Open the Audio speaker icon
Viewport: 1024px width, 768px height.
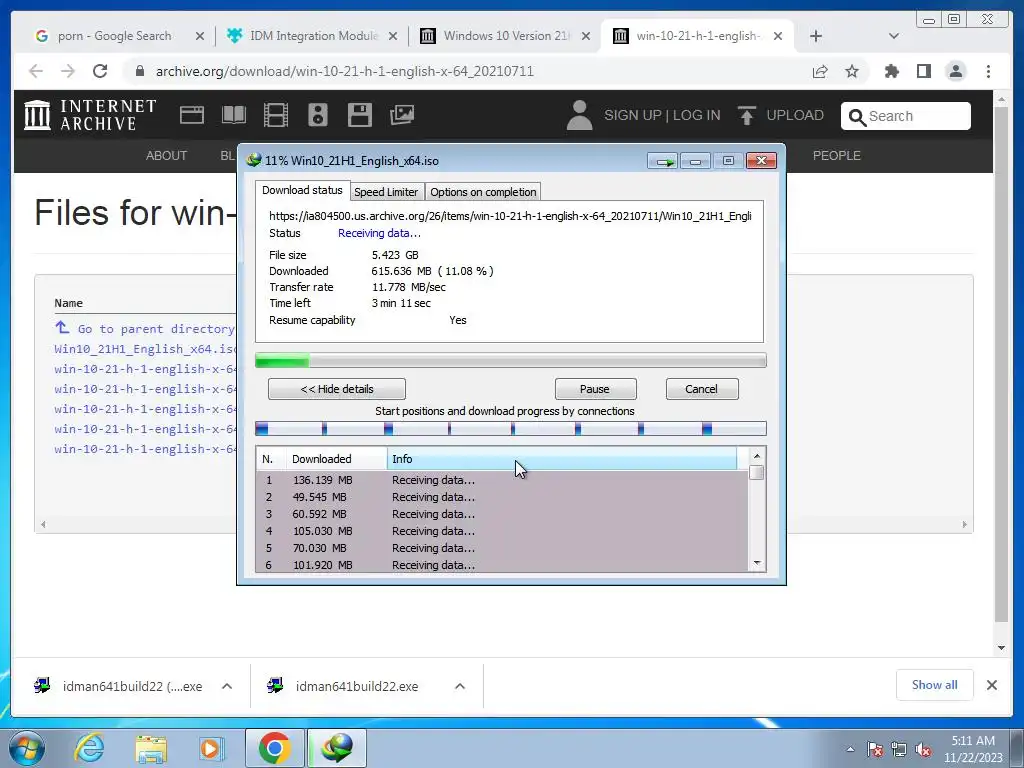tap(318, 115)
